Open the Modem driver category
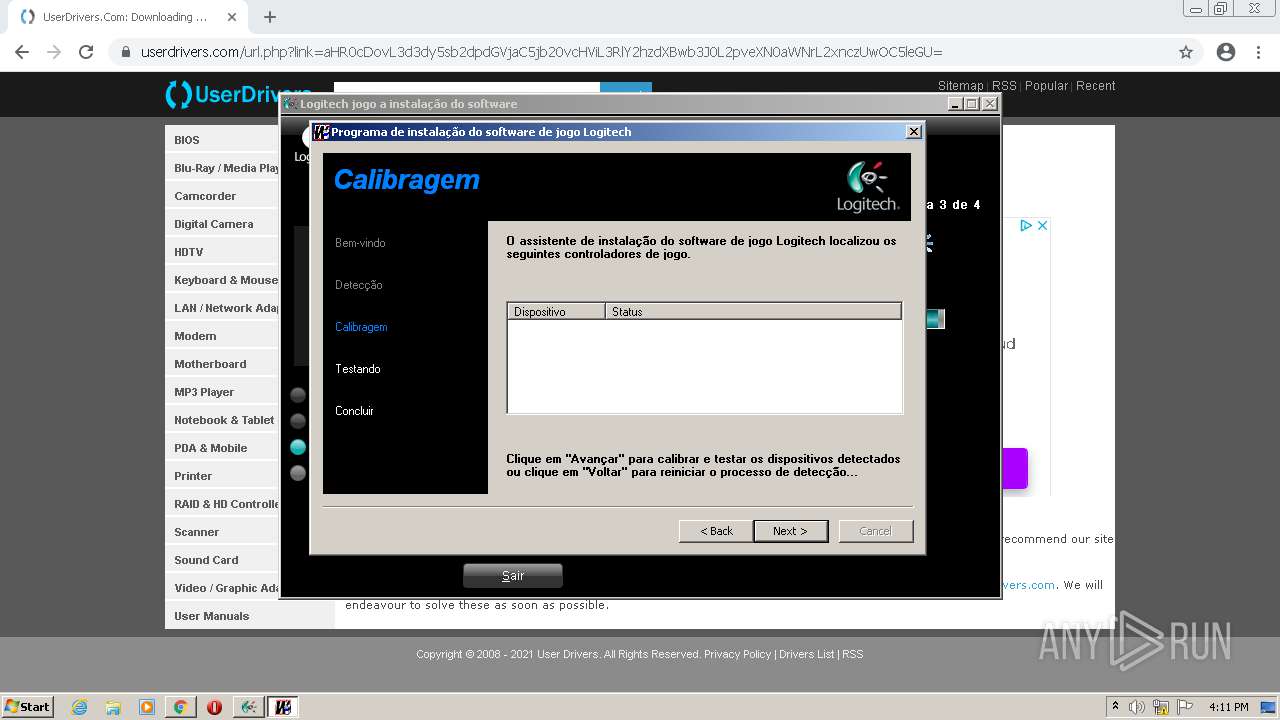This screenshot has width=1280, height=720. click(195, 336)
